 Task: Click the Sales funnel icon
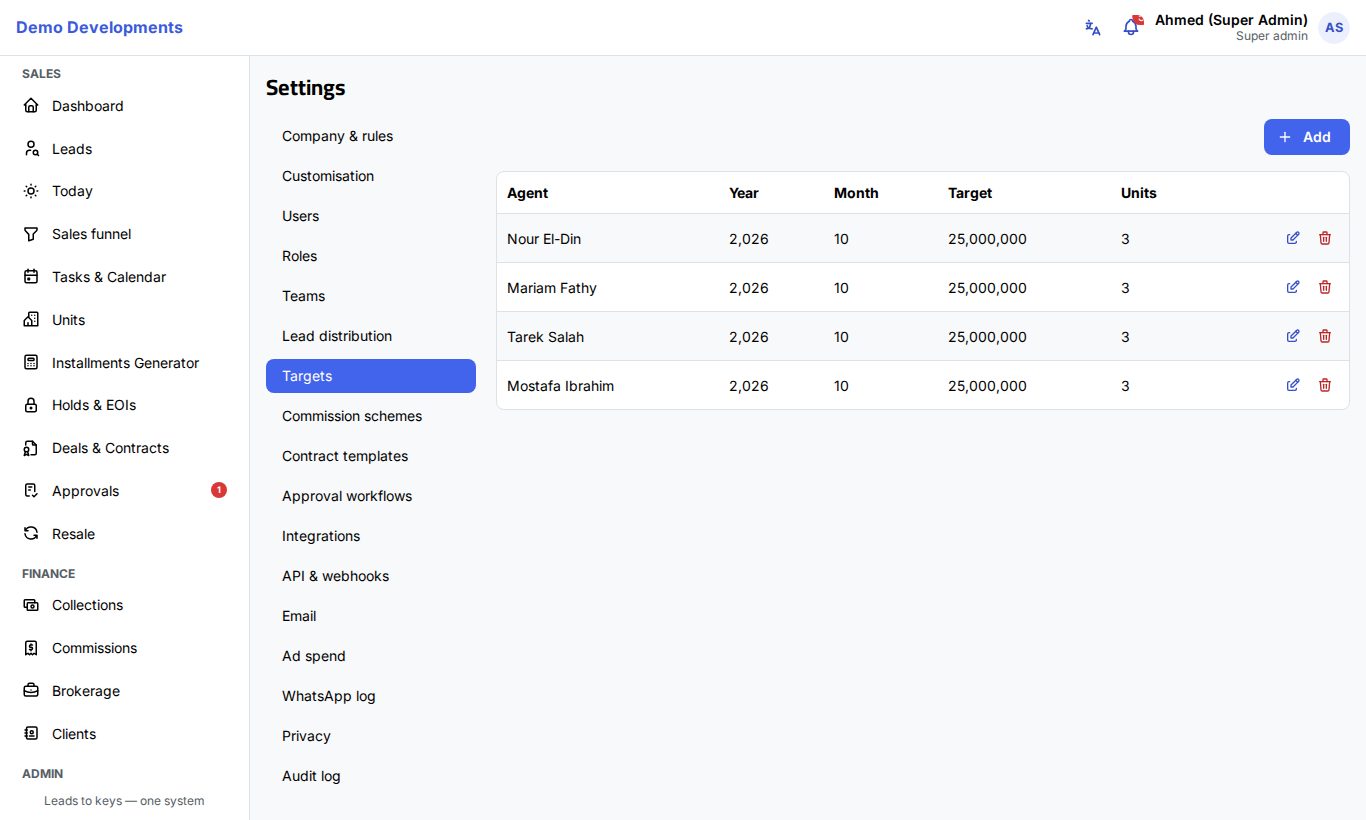pyautogui.click(x=31, y=234)
